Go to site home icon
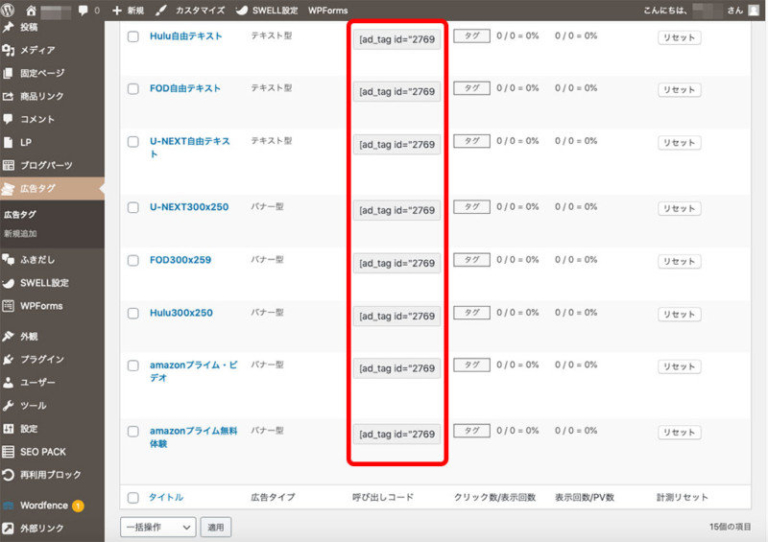This screenshot has width=768, height=542. coord(31,10)
